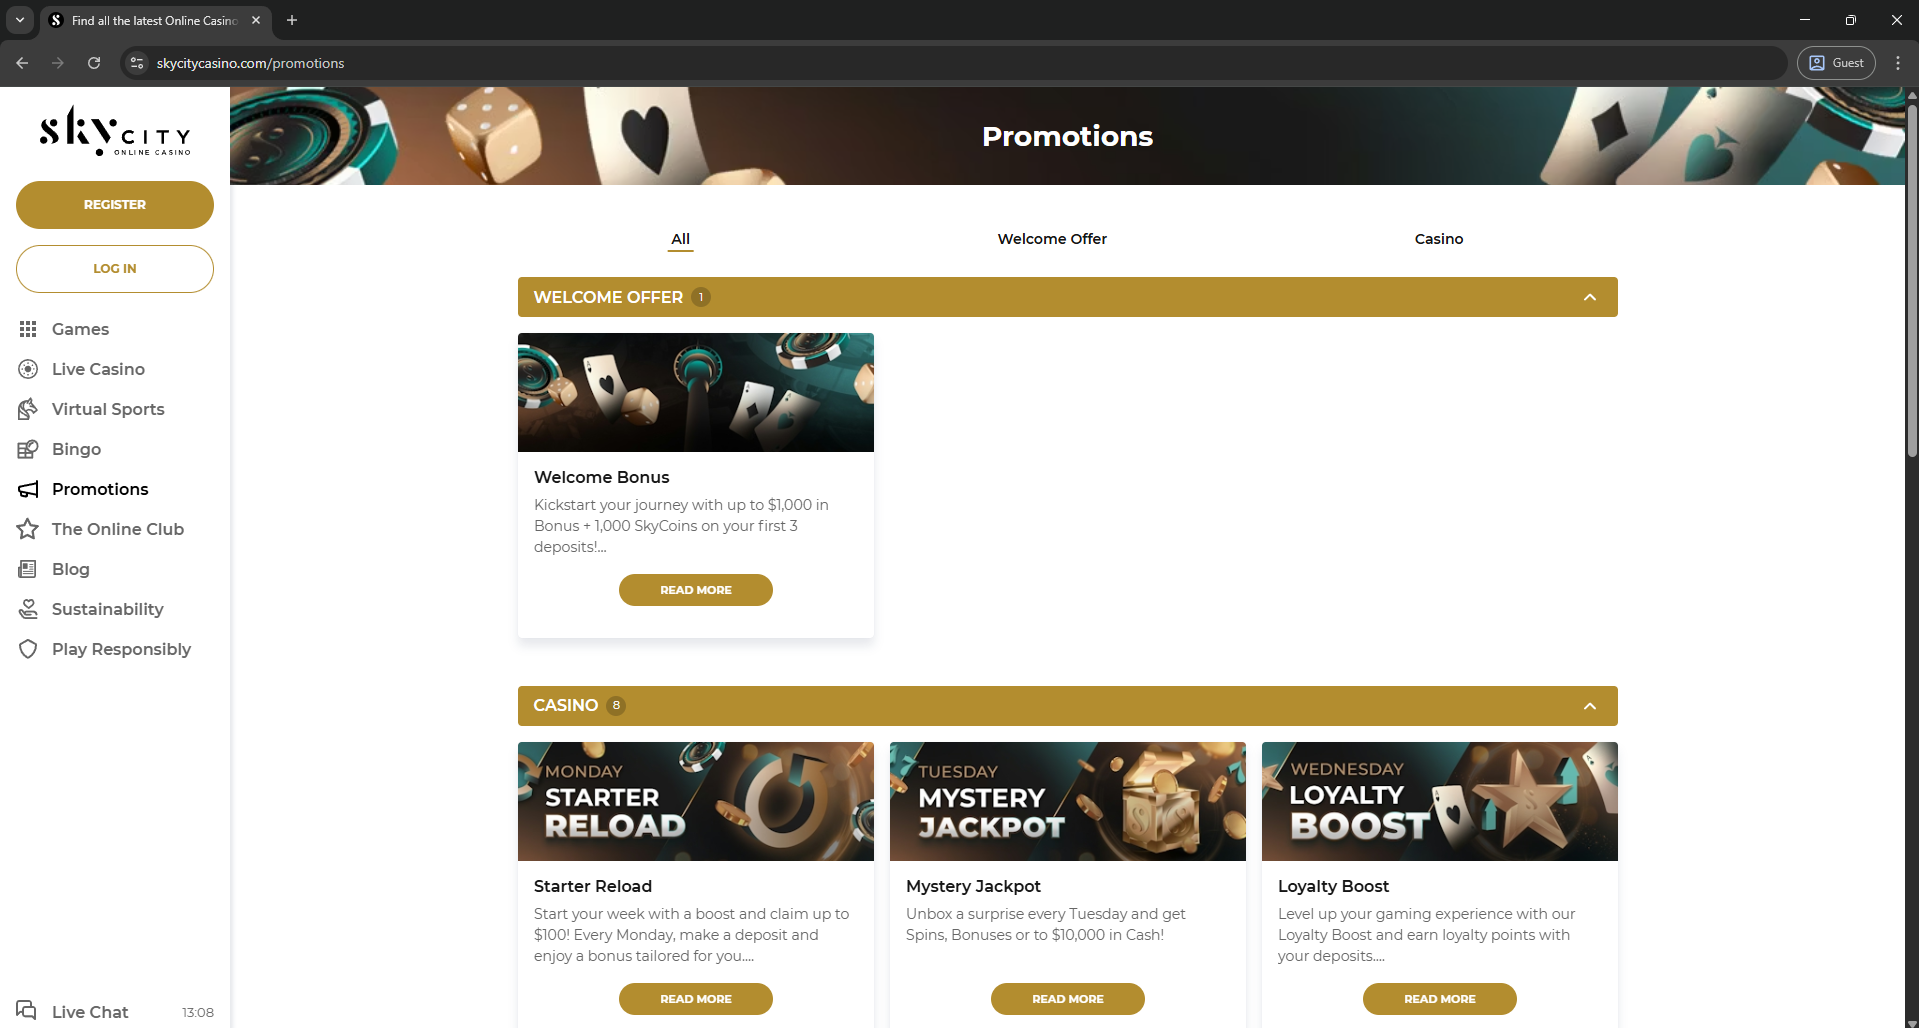Click the Loyalty Boost card title

pos(1333,886)
